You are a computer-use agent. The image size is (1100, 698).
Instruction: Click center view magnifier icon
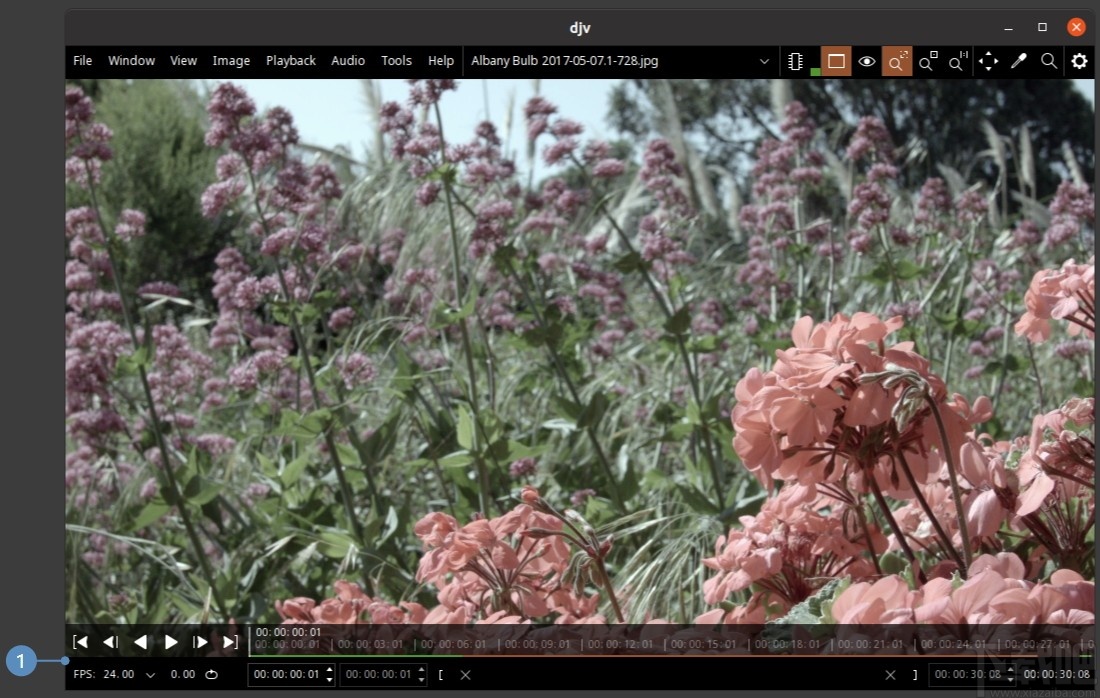(x=927, y=62)
